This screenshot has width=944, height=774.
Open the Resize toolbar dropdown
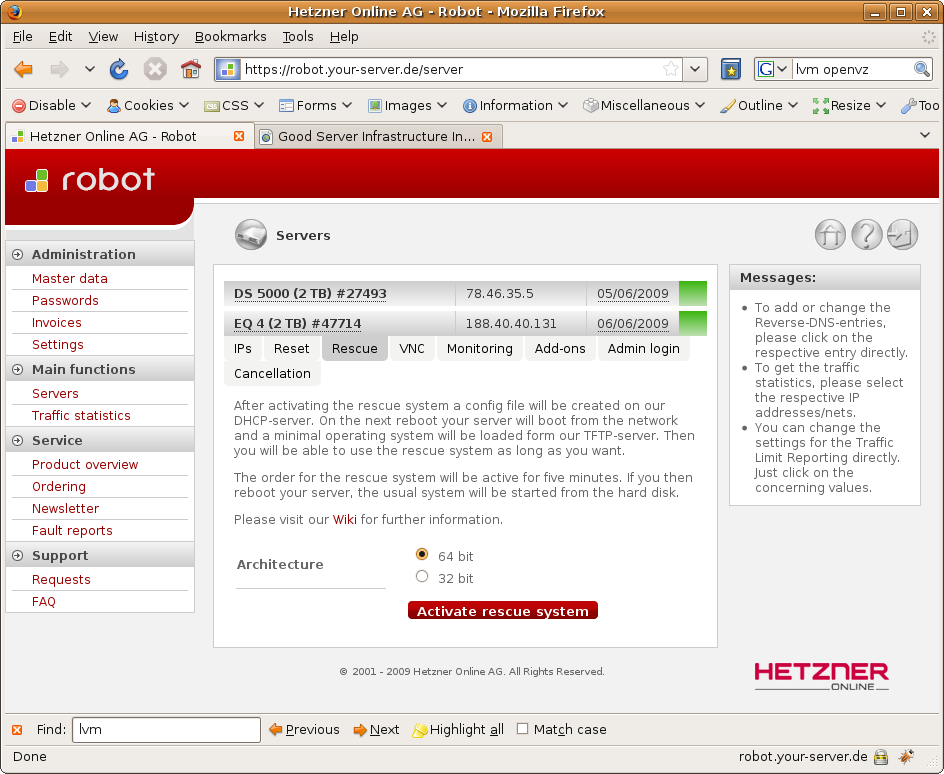tap(849, 105)
